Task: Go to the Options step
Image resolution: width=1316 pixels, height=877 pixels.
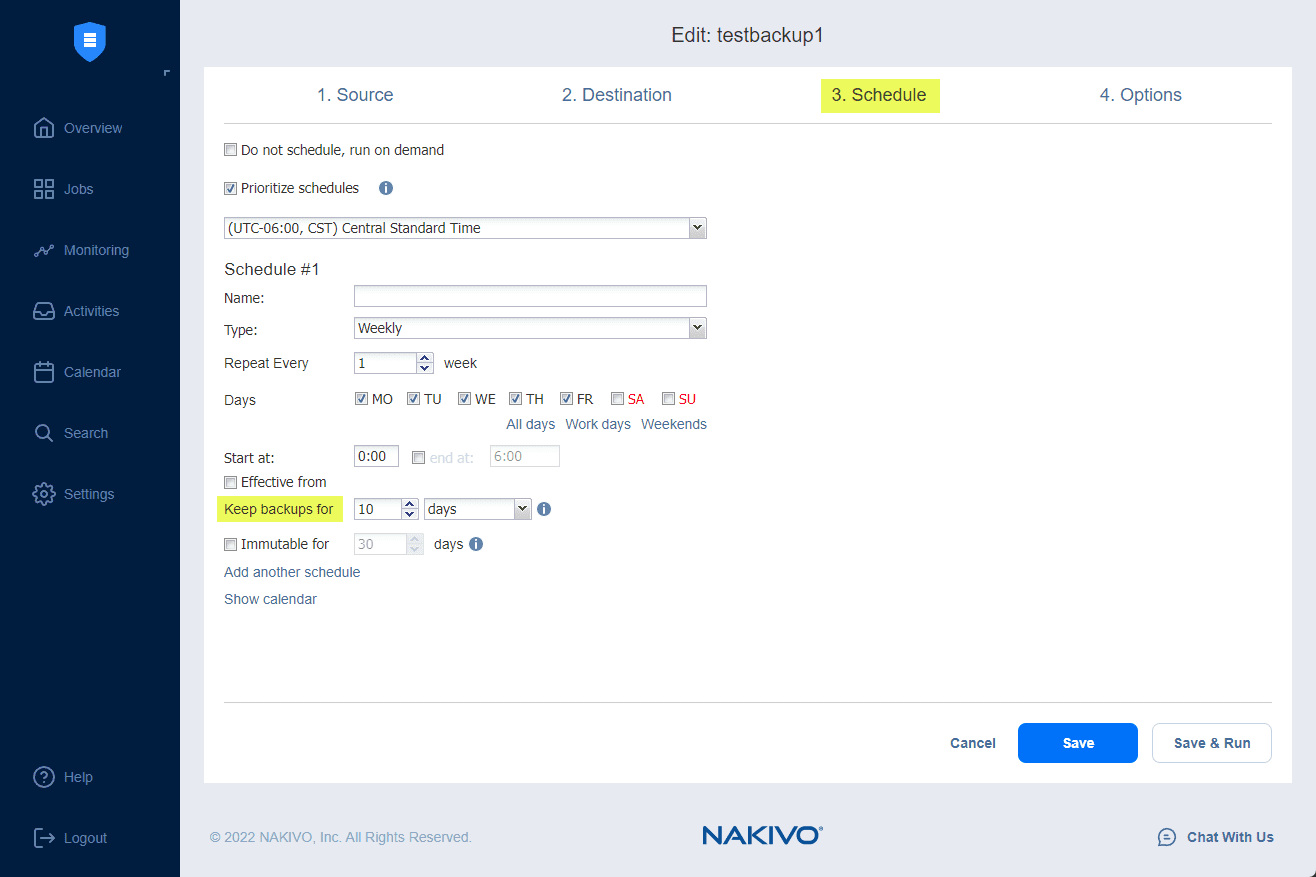Action: tap(1140, 95)
